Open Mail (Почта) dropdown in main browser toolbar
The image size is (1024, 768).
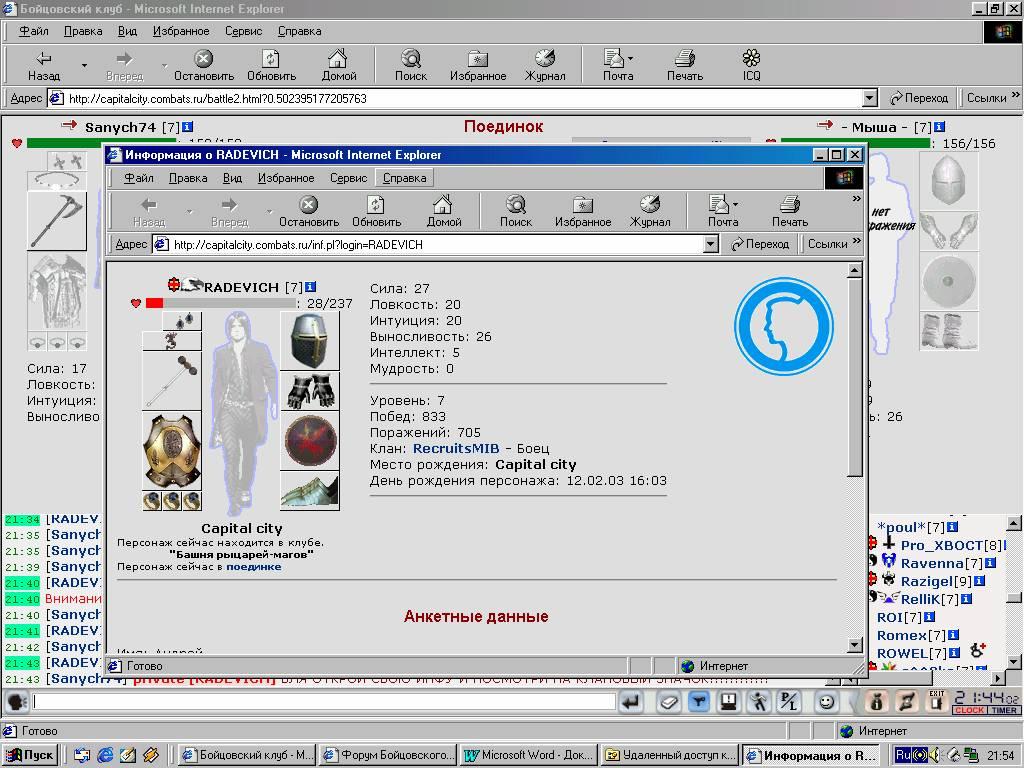(630, 58)
